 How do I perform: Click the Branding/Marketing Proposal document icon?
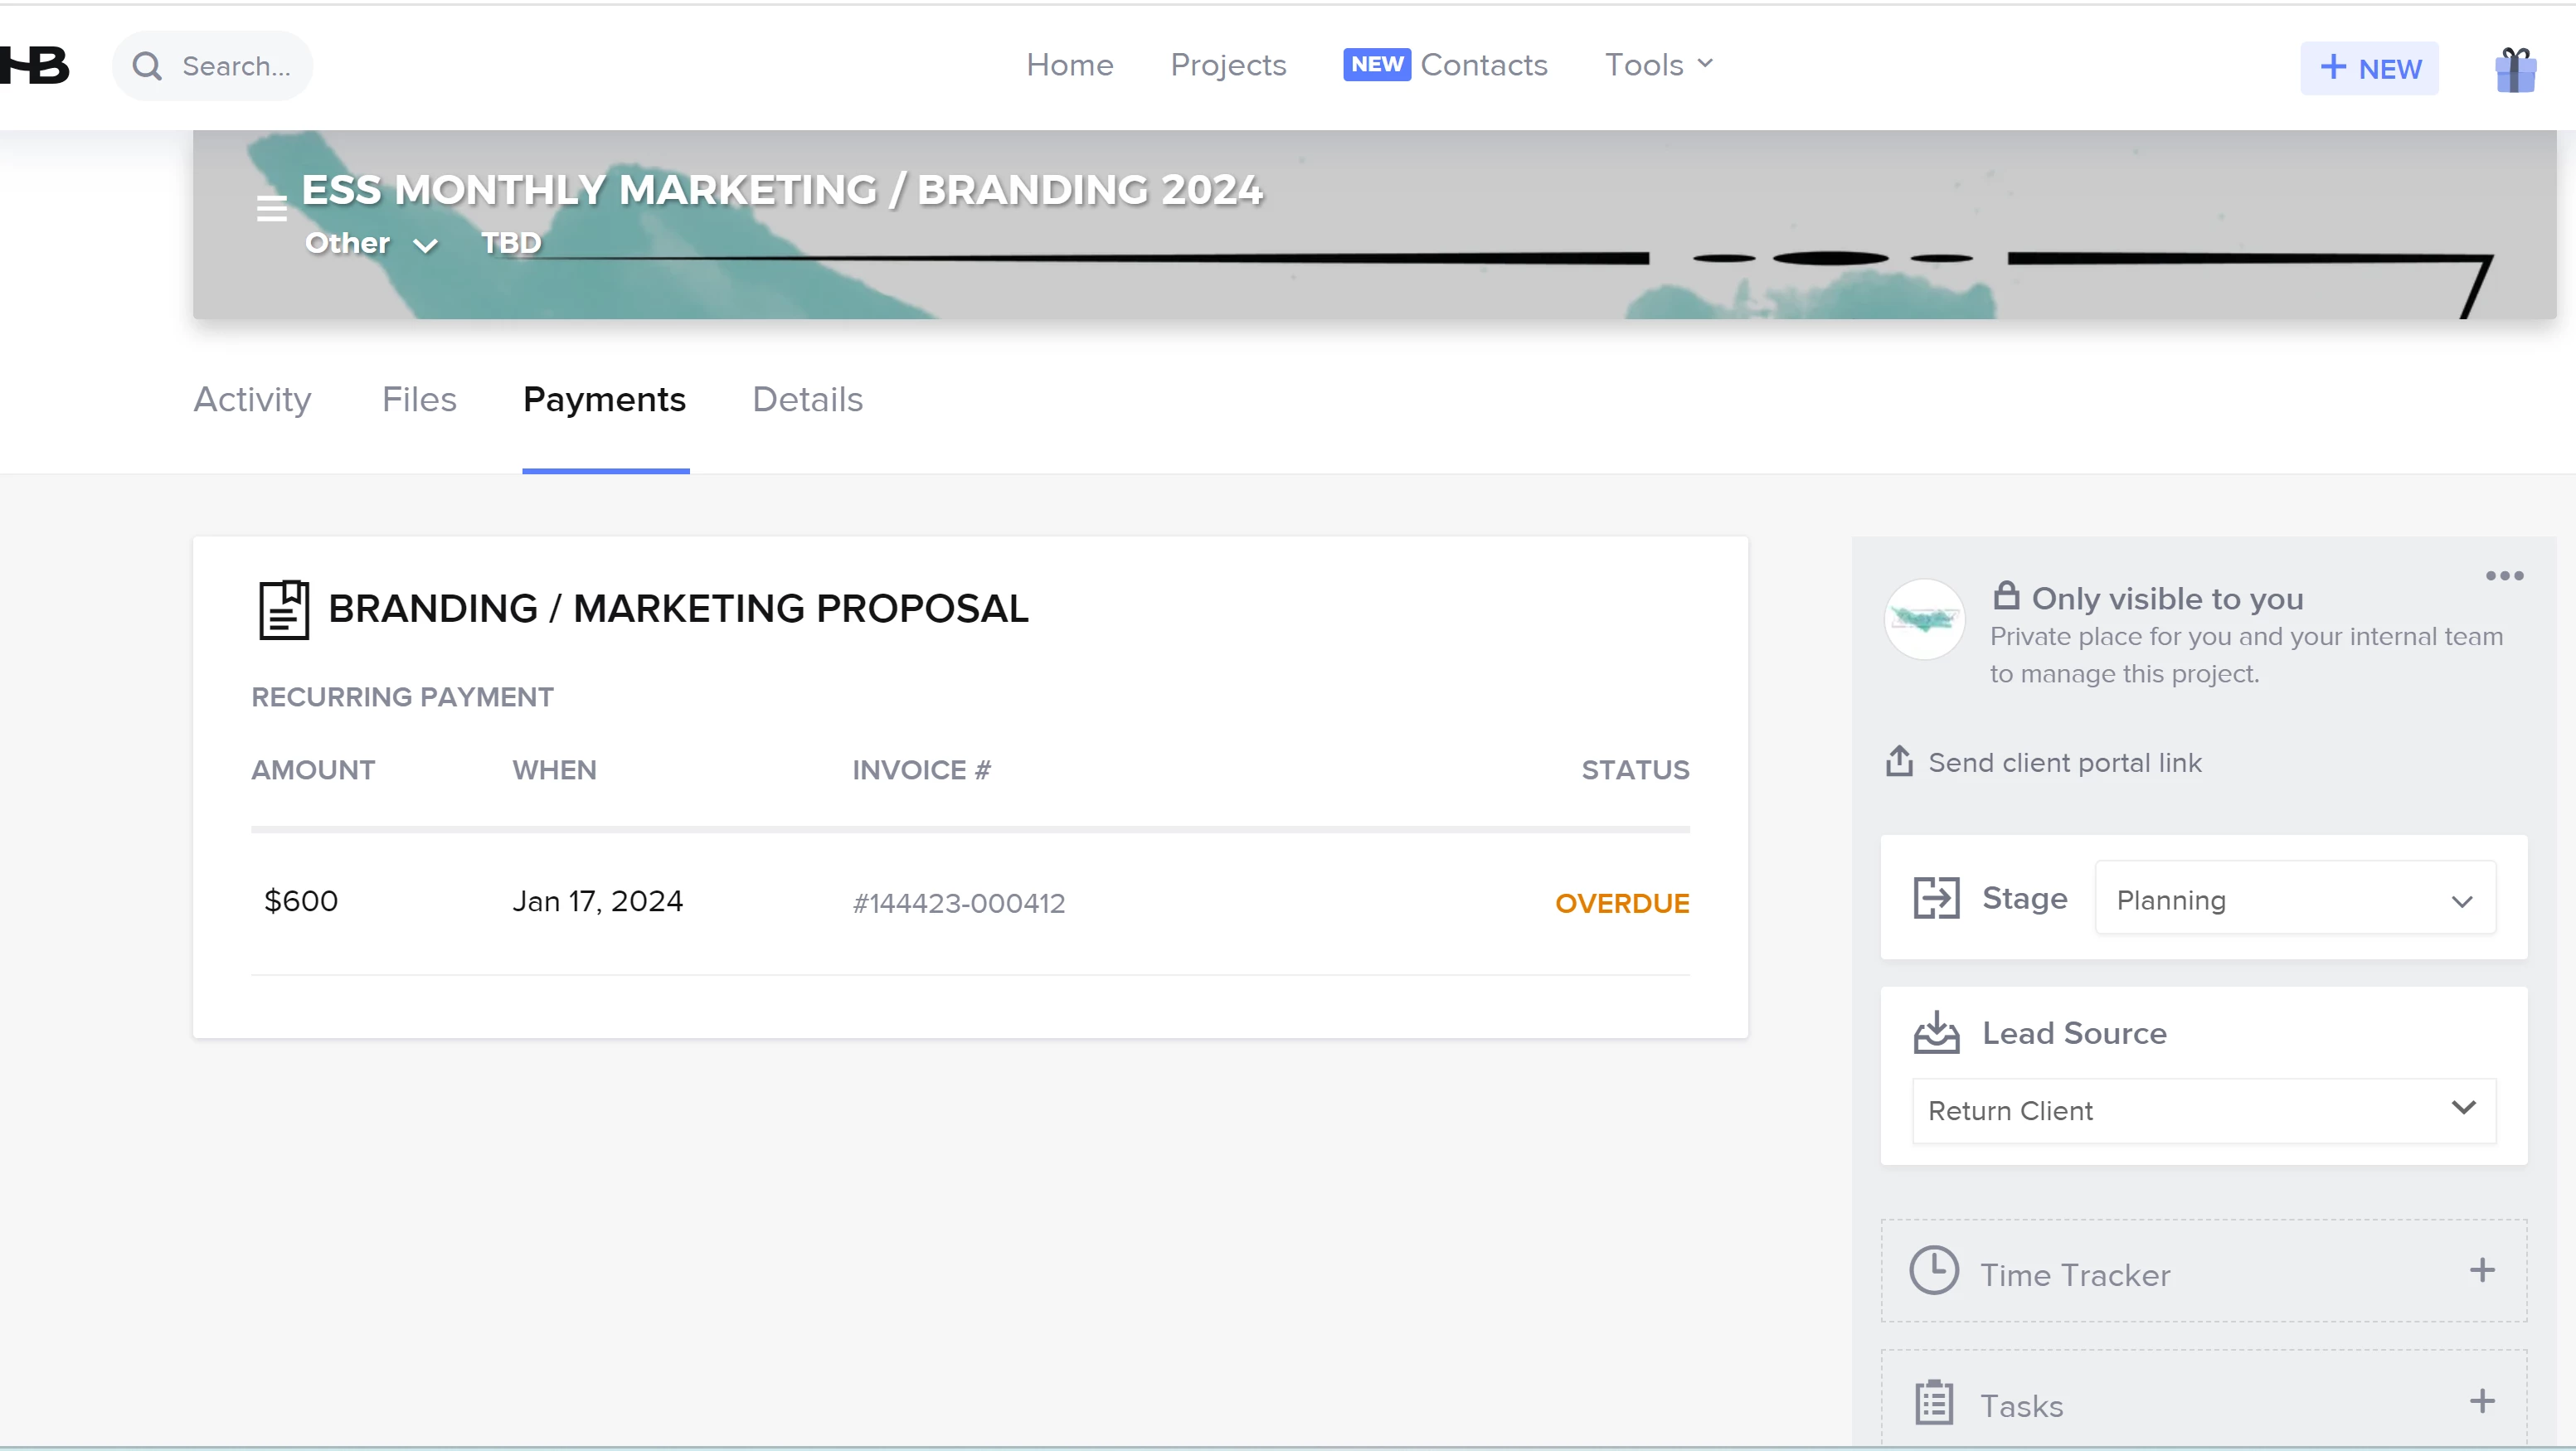[x=284, y=609]
